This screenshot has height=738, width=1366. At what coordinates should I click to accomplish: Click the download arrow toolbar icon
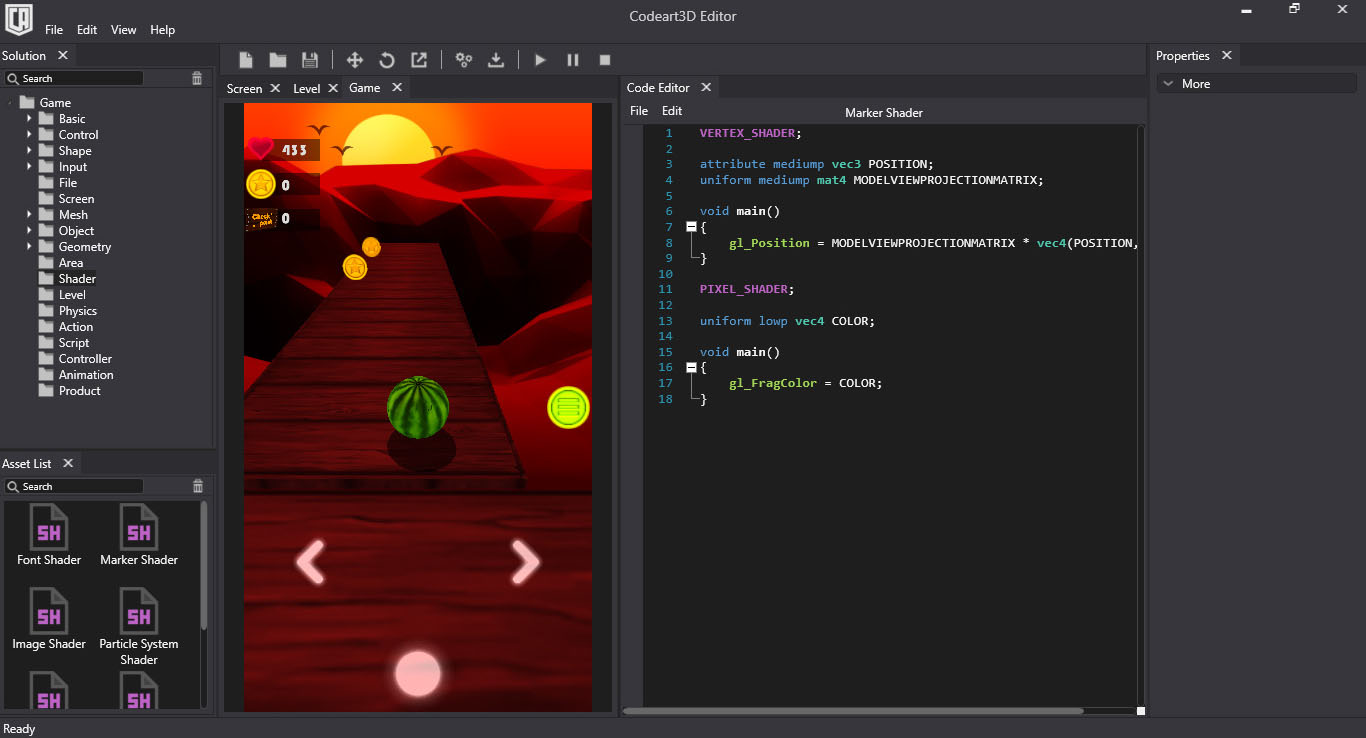pos(496,60)
